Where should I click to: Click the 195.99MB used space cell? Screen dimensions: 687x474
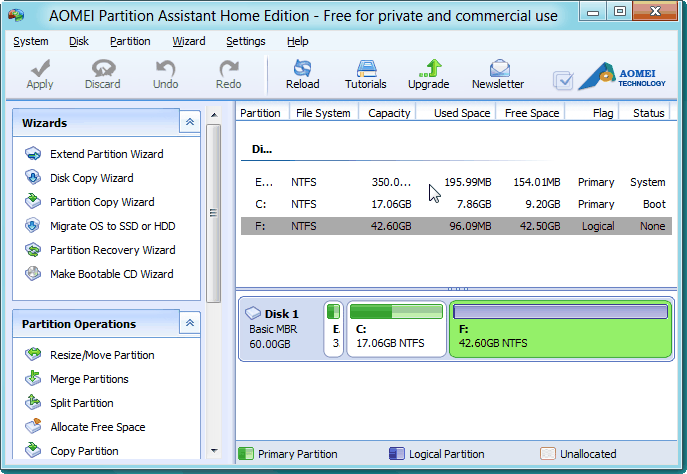click(x=468, y=182)
